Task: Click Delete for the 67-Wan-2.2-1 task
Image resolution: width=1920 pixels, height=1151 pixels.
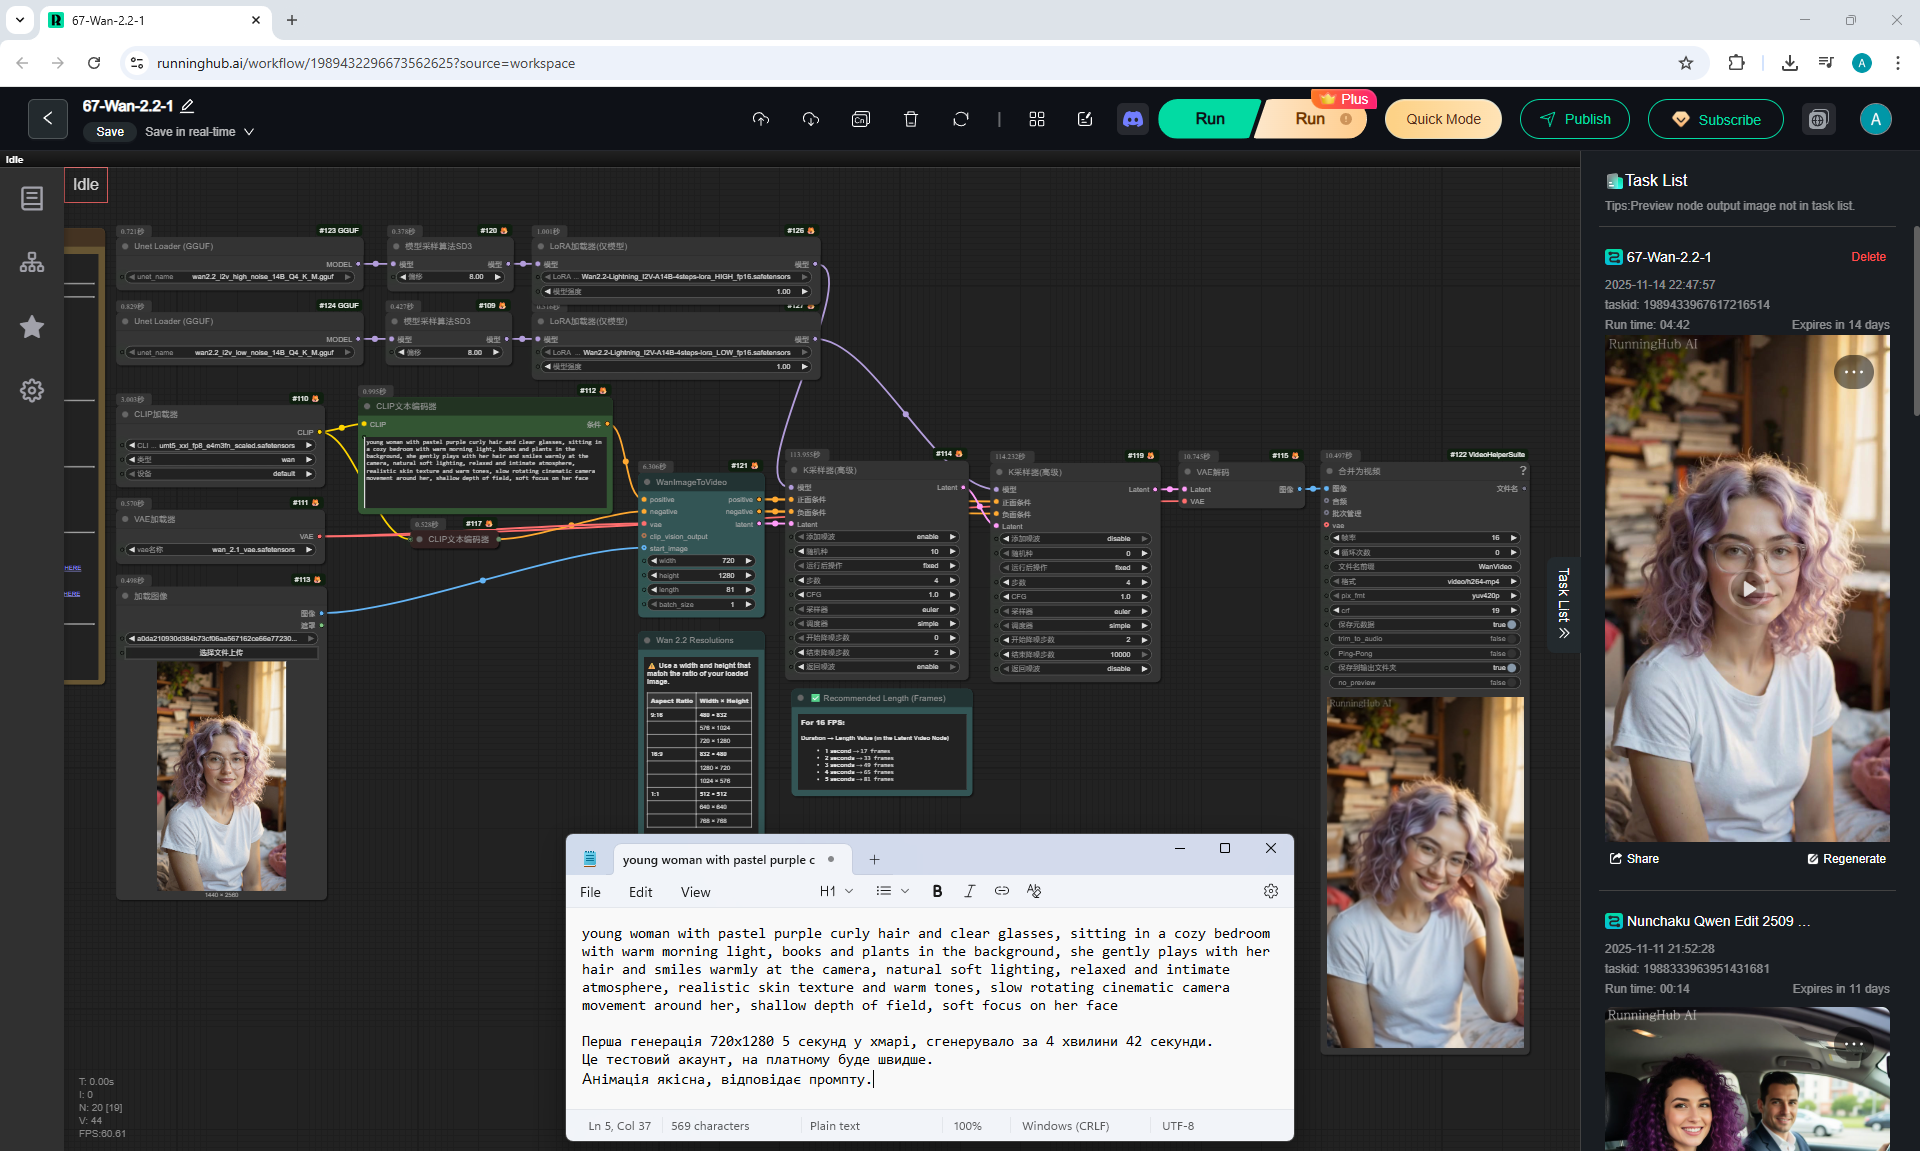Action: (1867, 257)
